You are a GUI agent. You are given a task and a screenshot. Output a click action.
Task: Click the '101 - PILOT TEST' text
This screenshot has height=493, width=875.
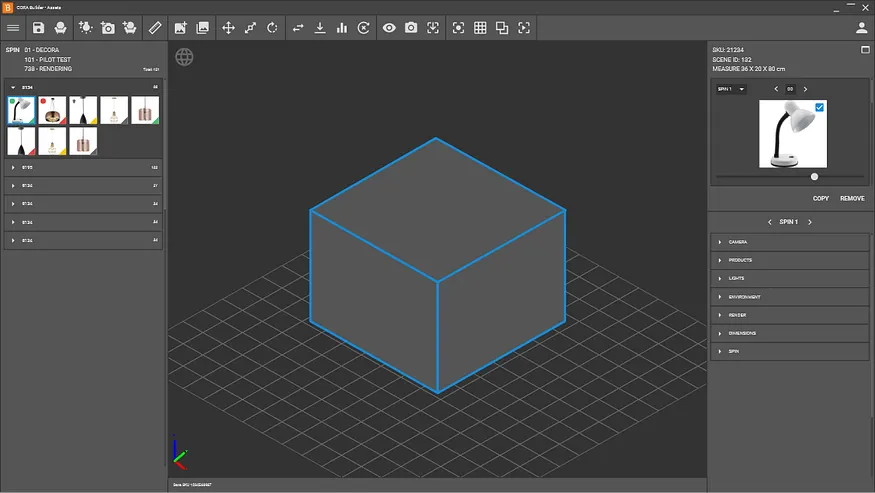click(x=47, y=59)
